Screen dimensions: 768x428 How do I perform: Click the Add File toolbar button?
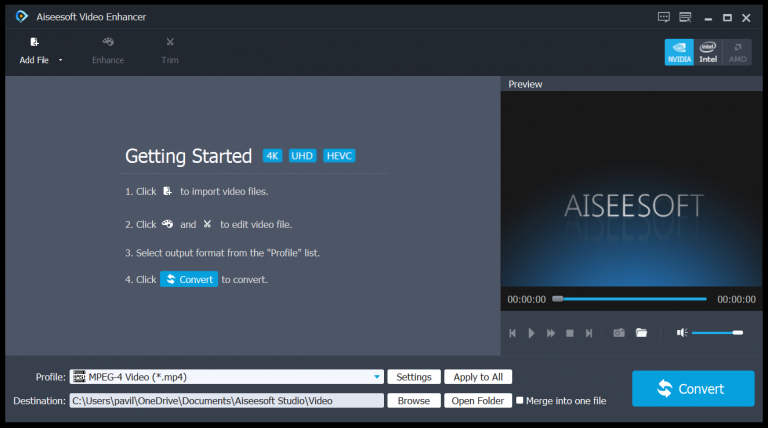coord(34,51)
